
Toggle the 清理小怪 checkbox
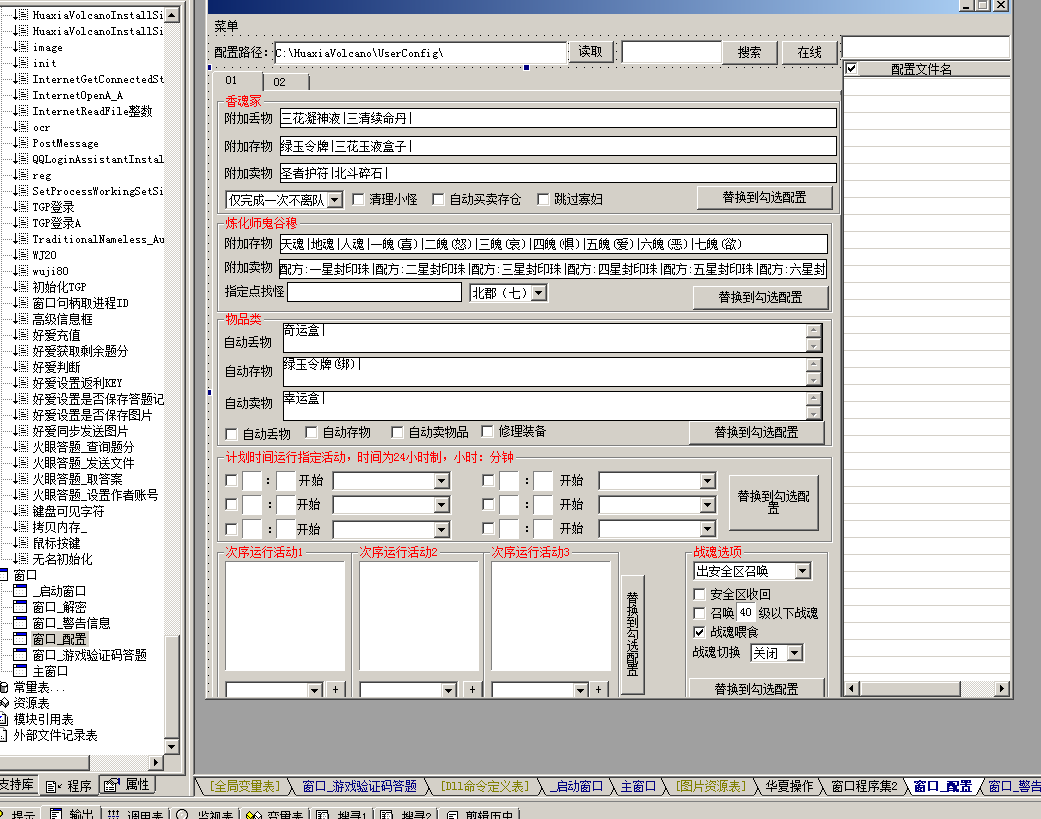tap(359, 199)
